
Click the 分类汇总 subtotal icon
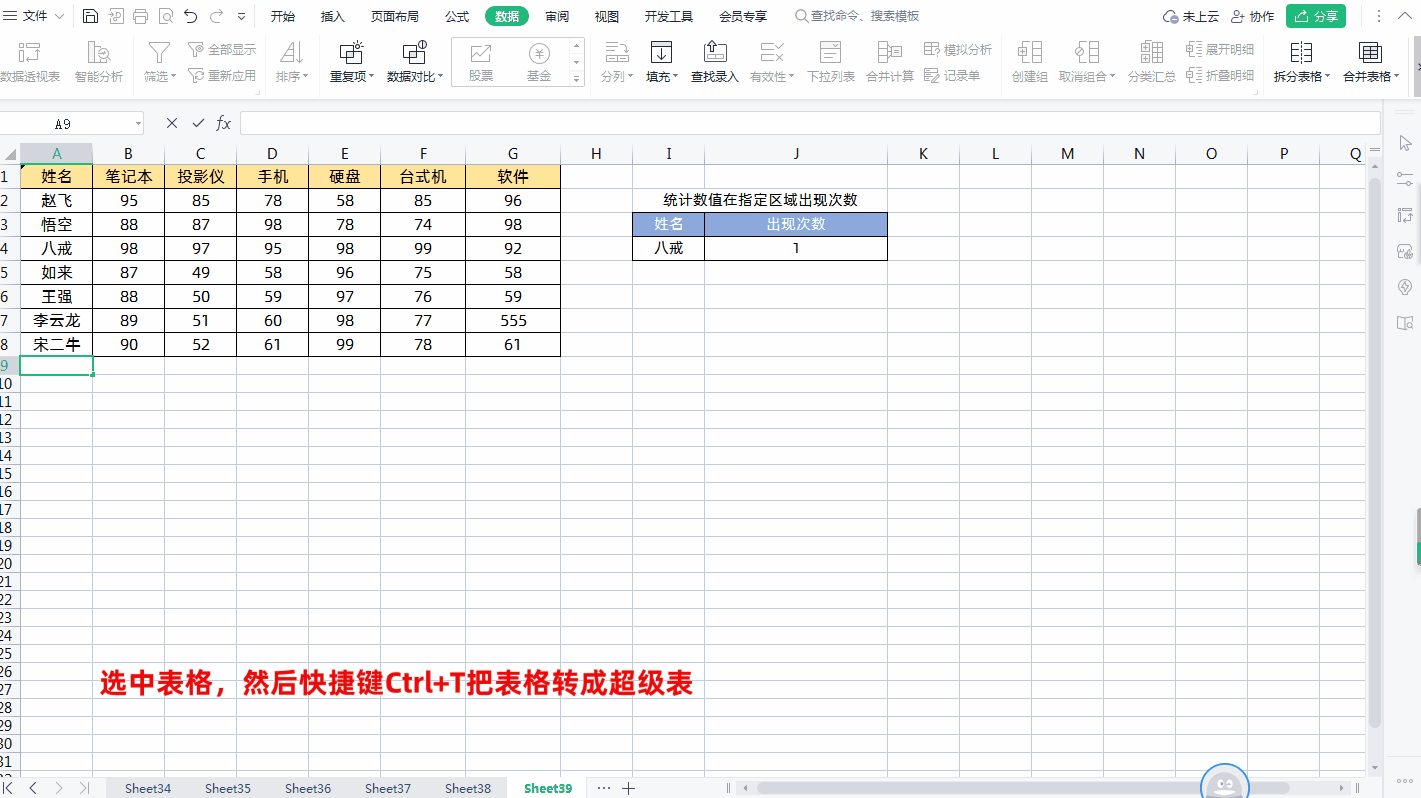coord(1152,62)
